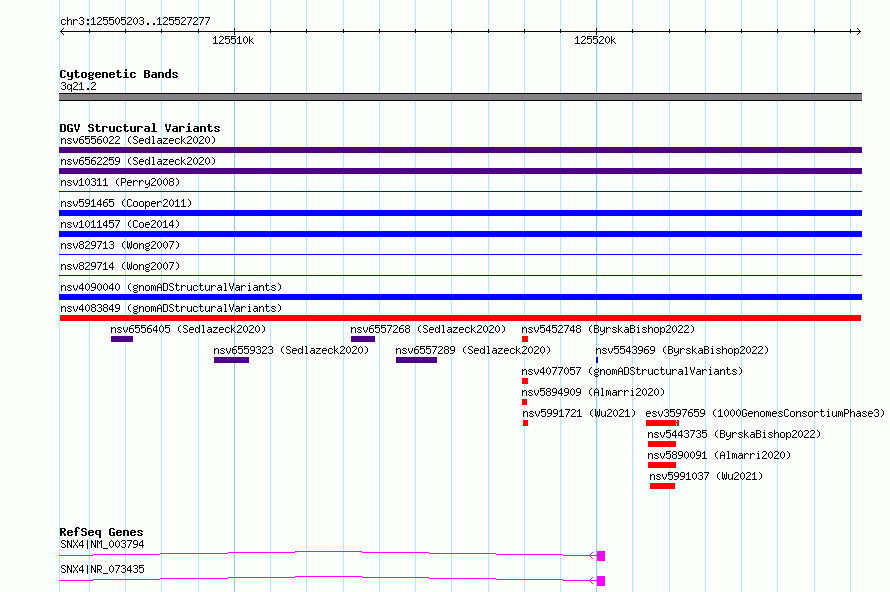This screenshot has height=592, width=890.
Task: Select the purple nsv6559323 feature bar
Action: point(231,360)
